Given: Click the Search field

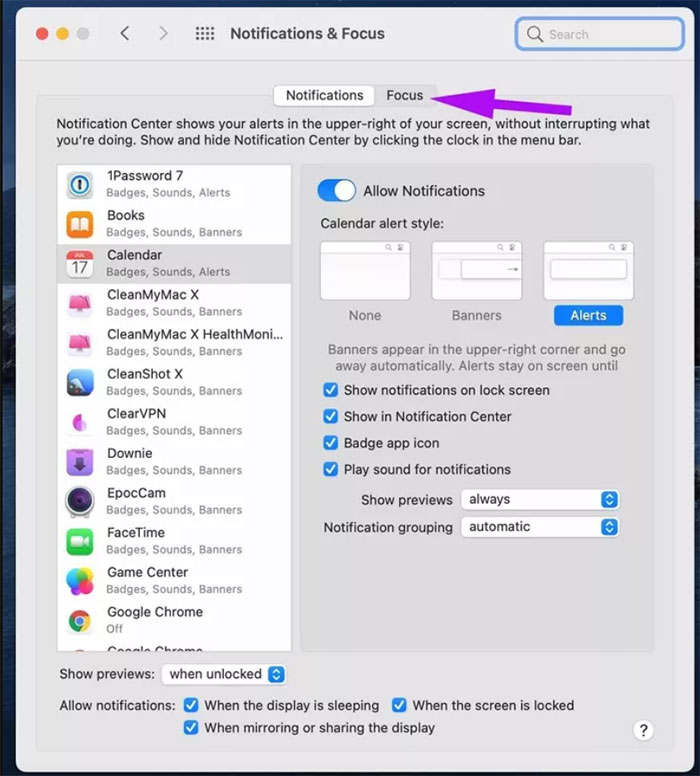Looking at the screenshot, I should (600, 34).
